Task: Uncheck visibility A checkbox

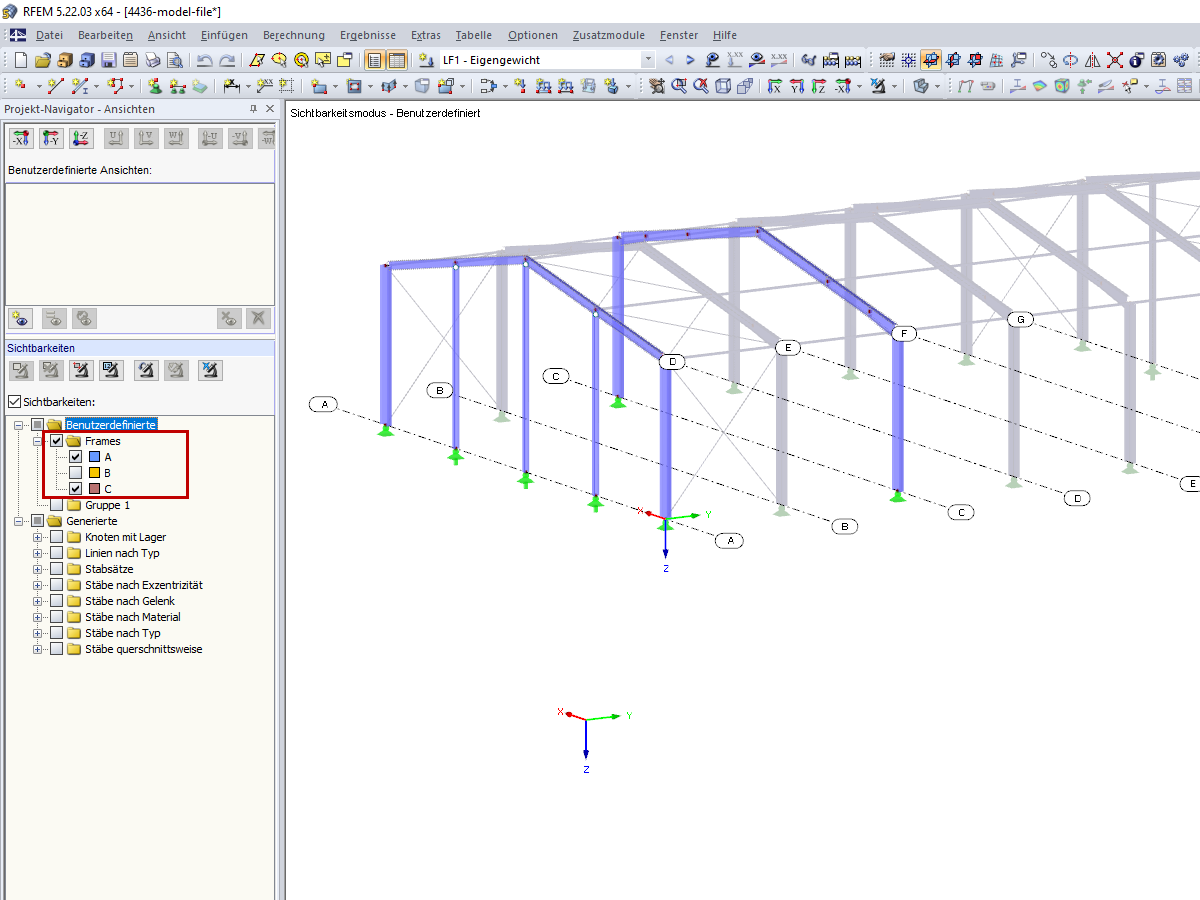Action: coord(75,457)
